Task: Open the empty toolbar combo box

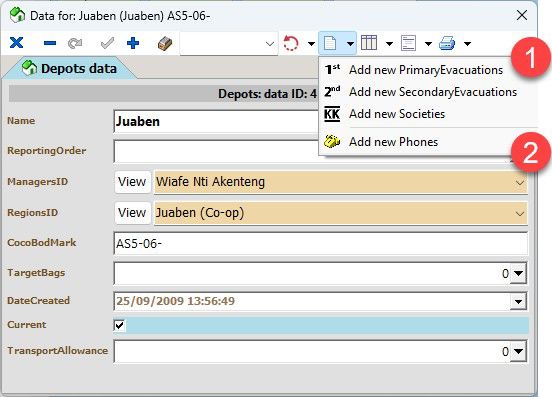Action: 228,44
